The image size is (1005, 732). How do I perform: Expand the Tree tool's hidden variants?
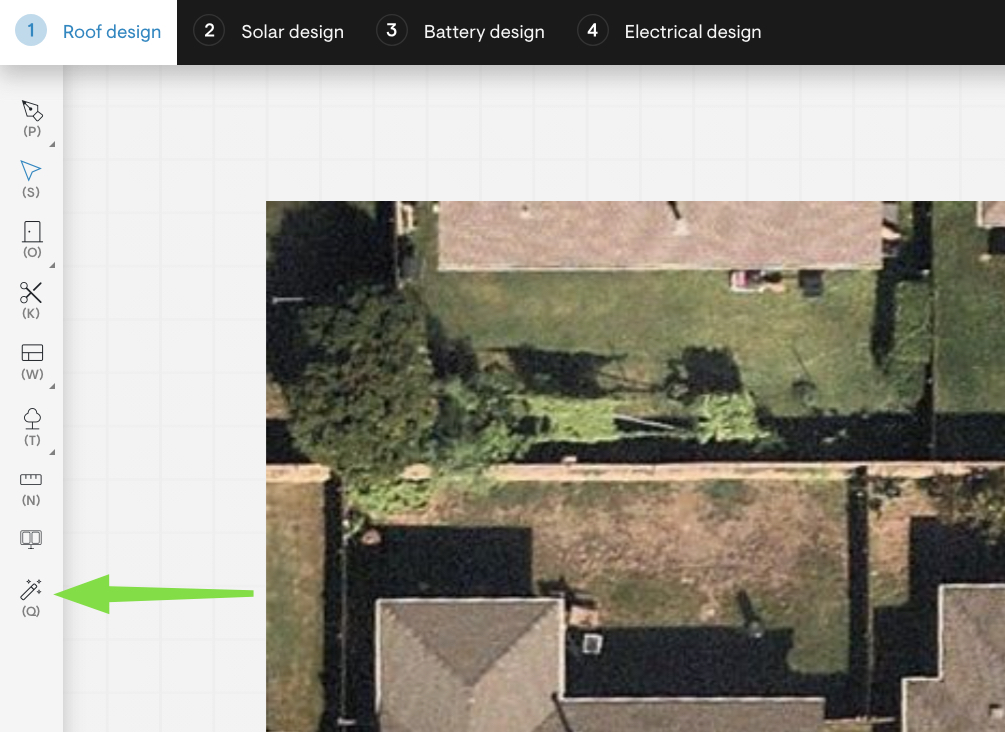coord(51,450)
